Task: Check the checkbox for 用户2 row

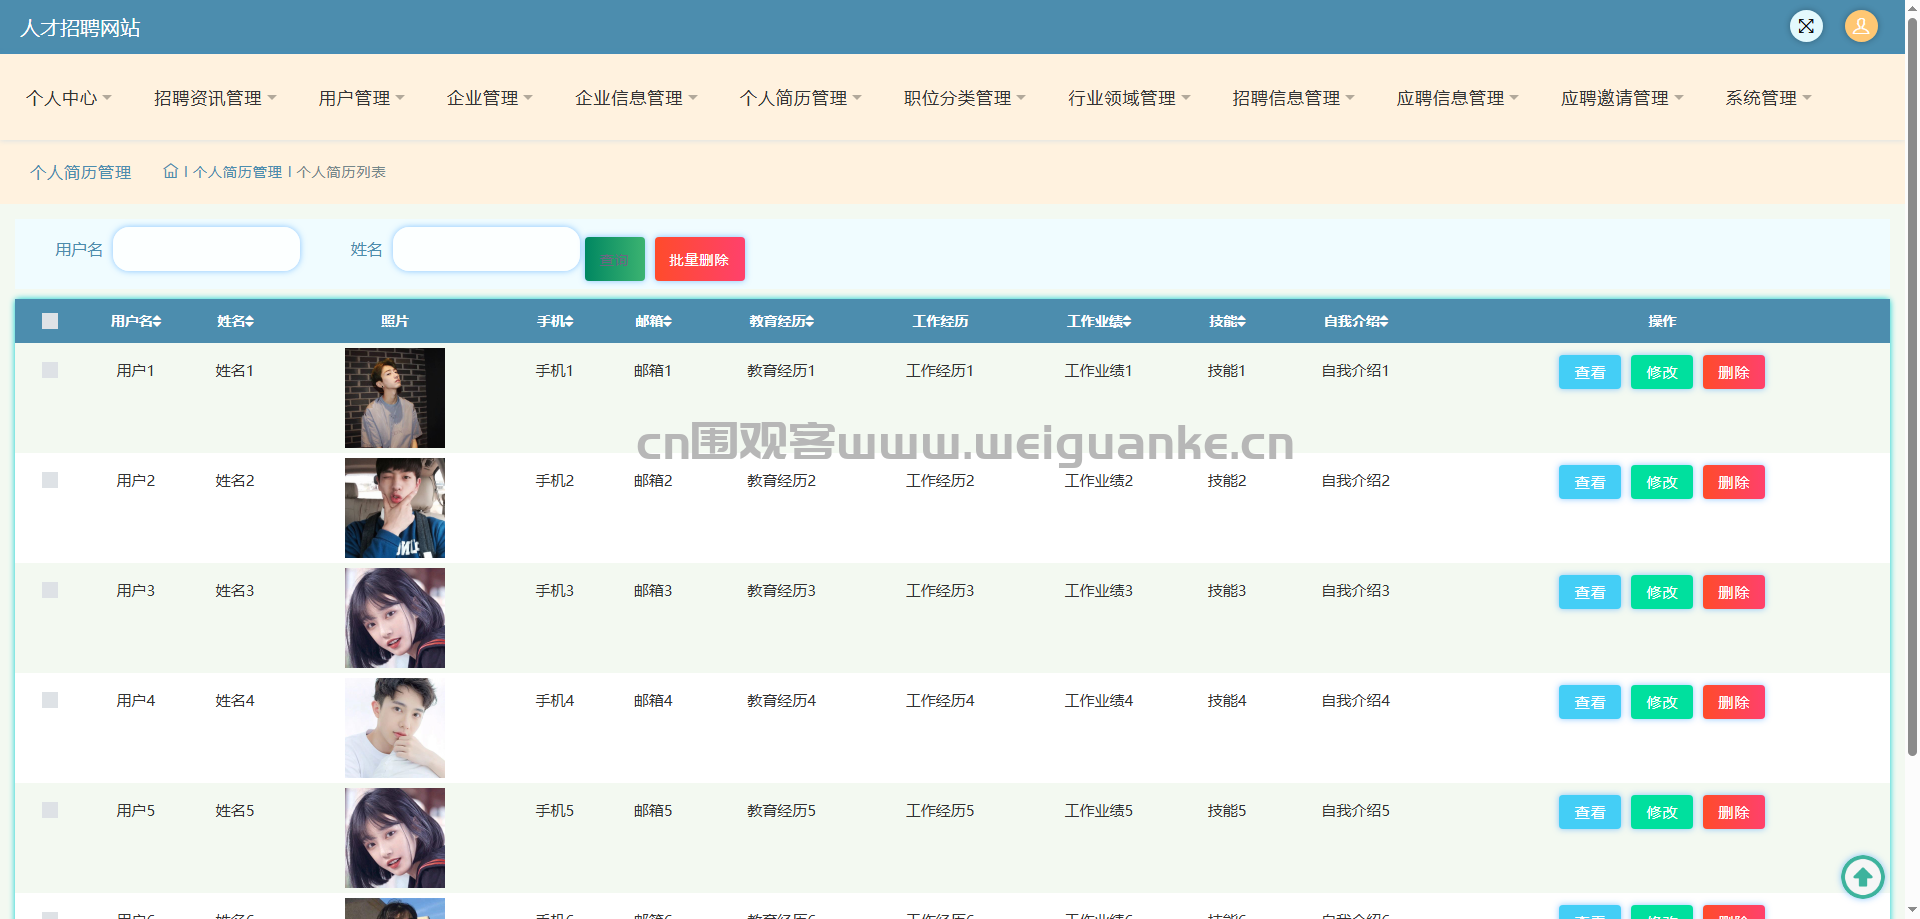Action: pos(50,480)
